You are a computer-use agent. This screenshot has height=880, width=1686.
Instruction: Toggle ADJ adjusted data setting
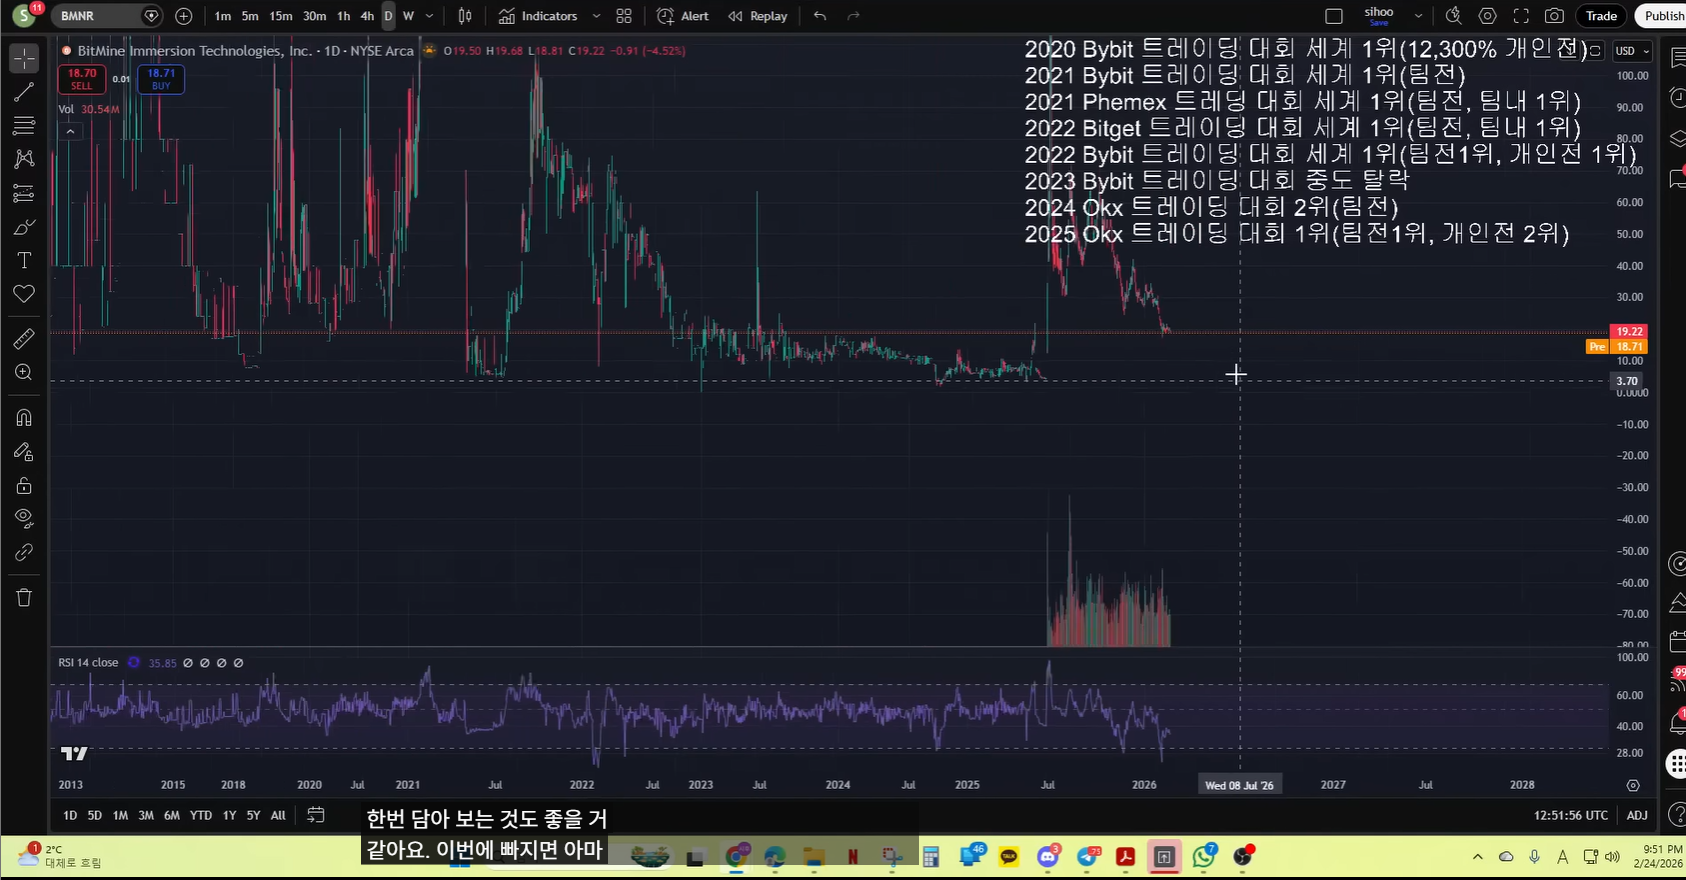(1637, 815)
